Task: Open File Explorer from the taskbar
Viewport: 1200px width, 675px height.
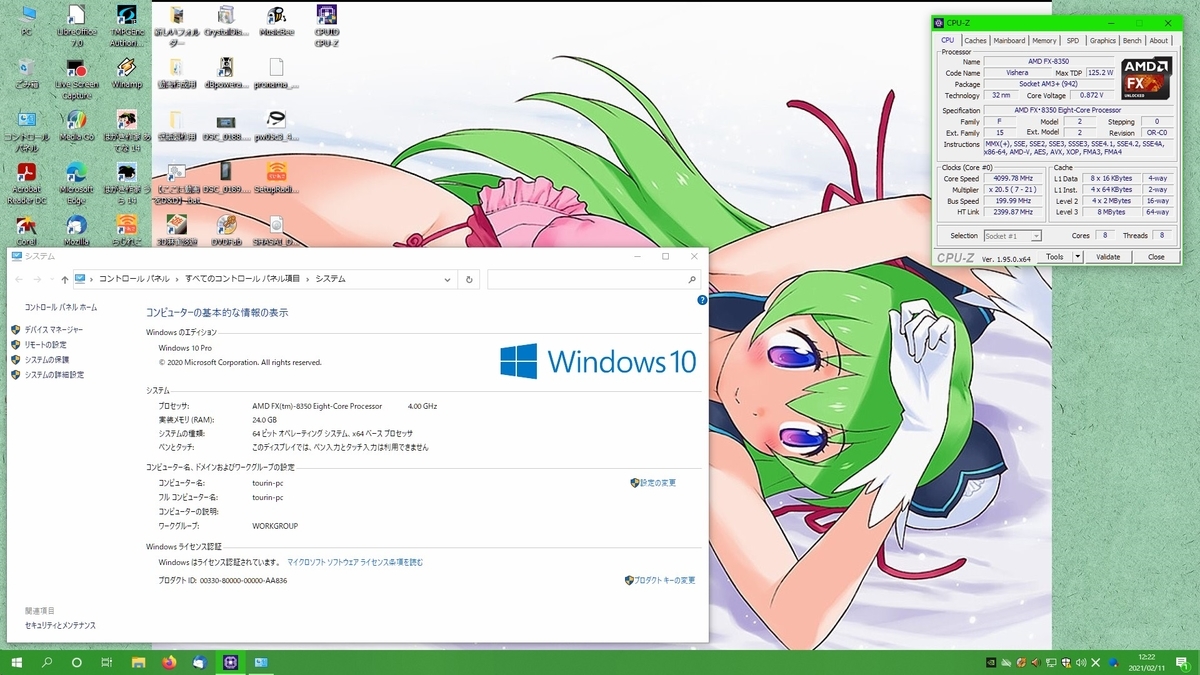Action: click(138, 663)
